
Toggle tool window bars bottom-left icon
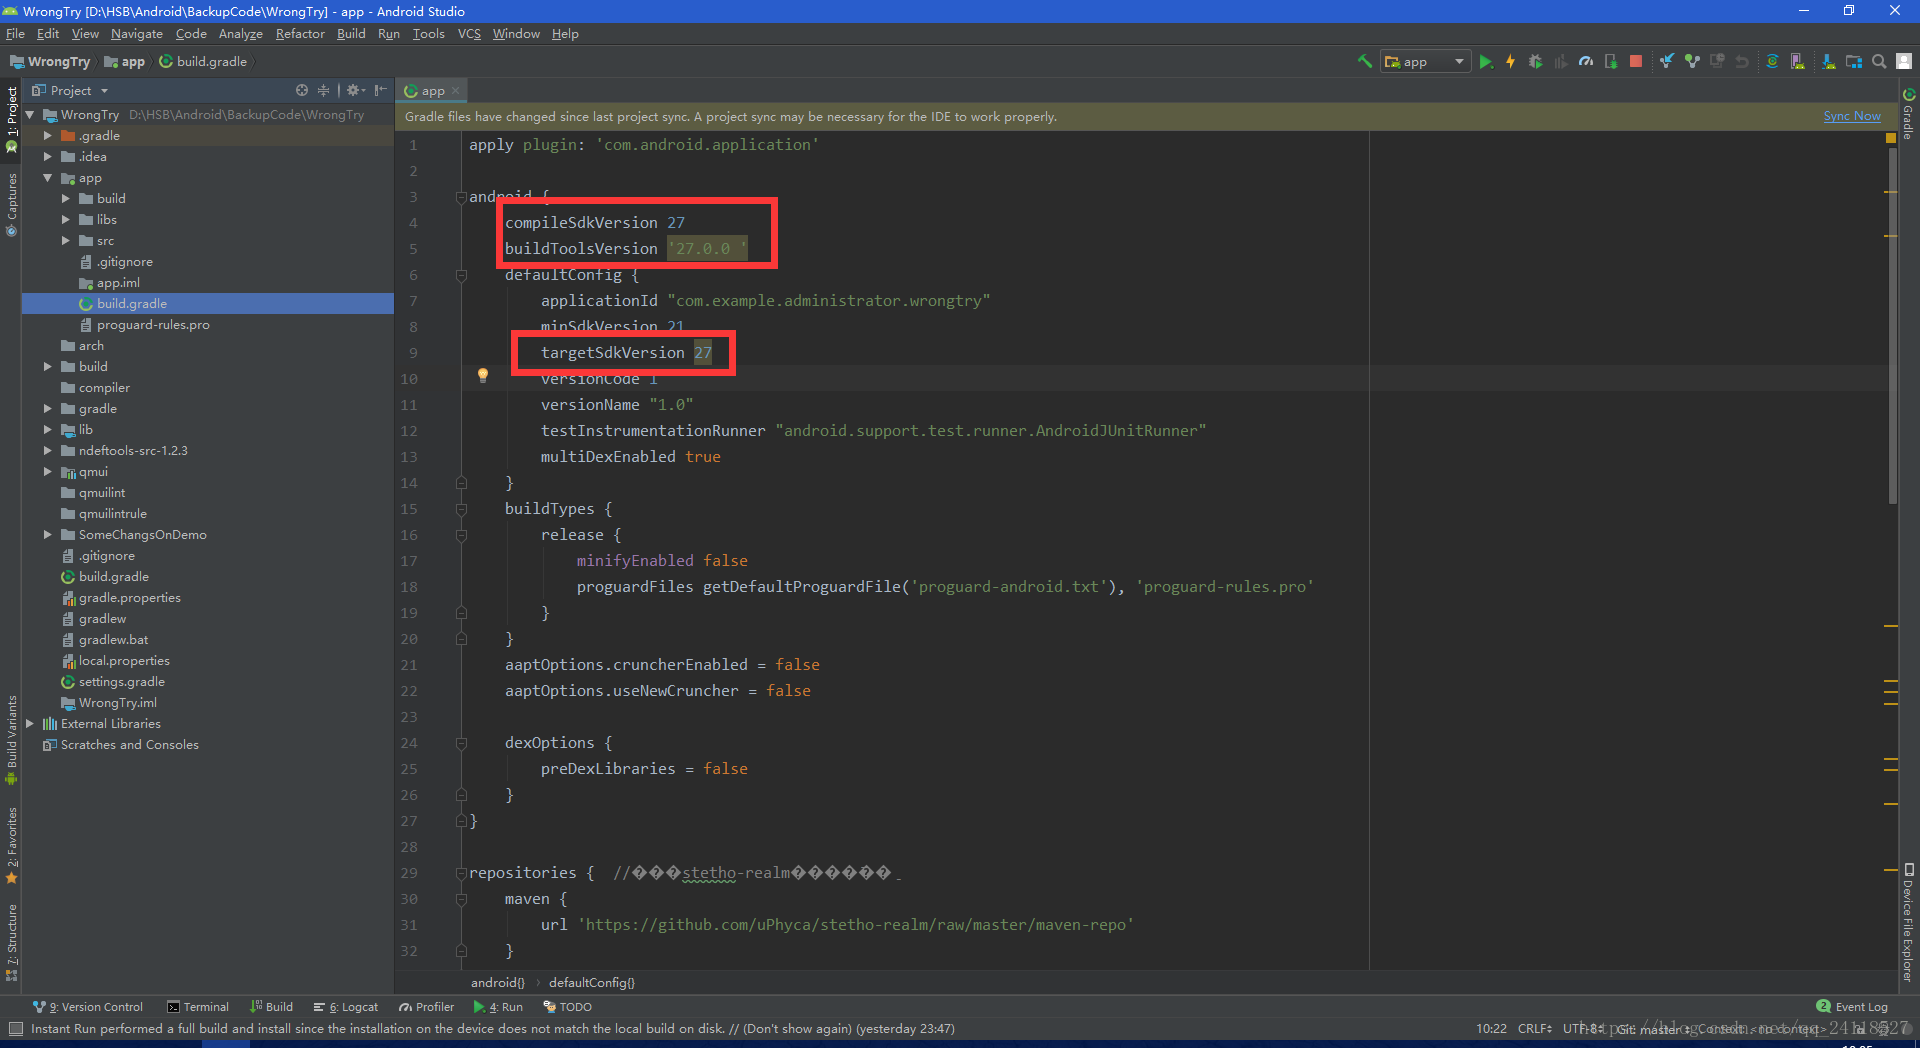15,1028
